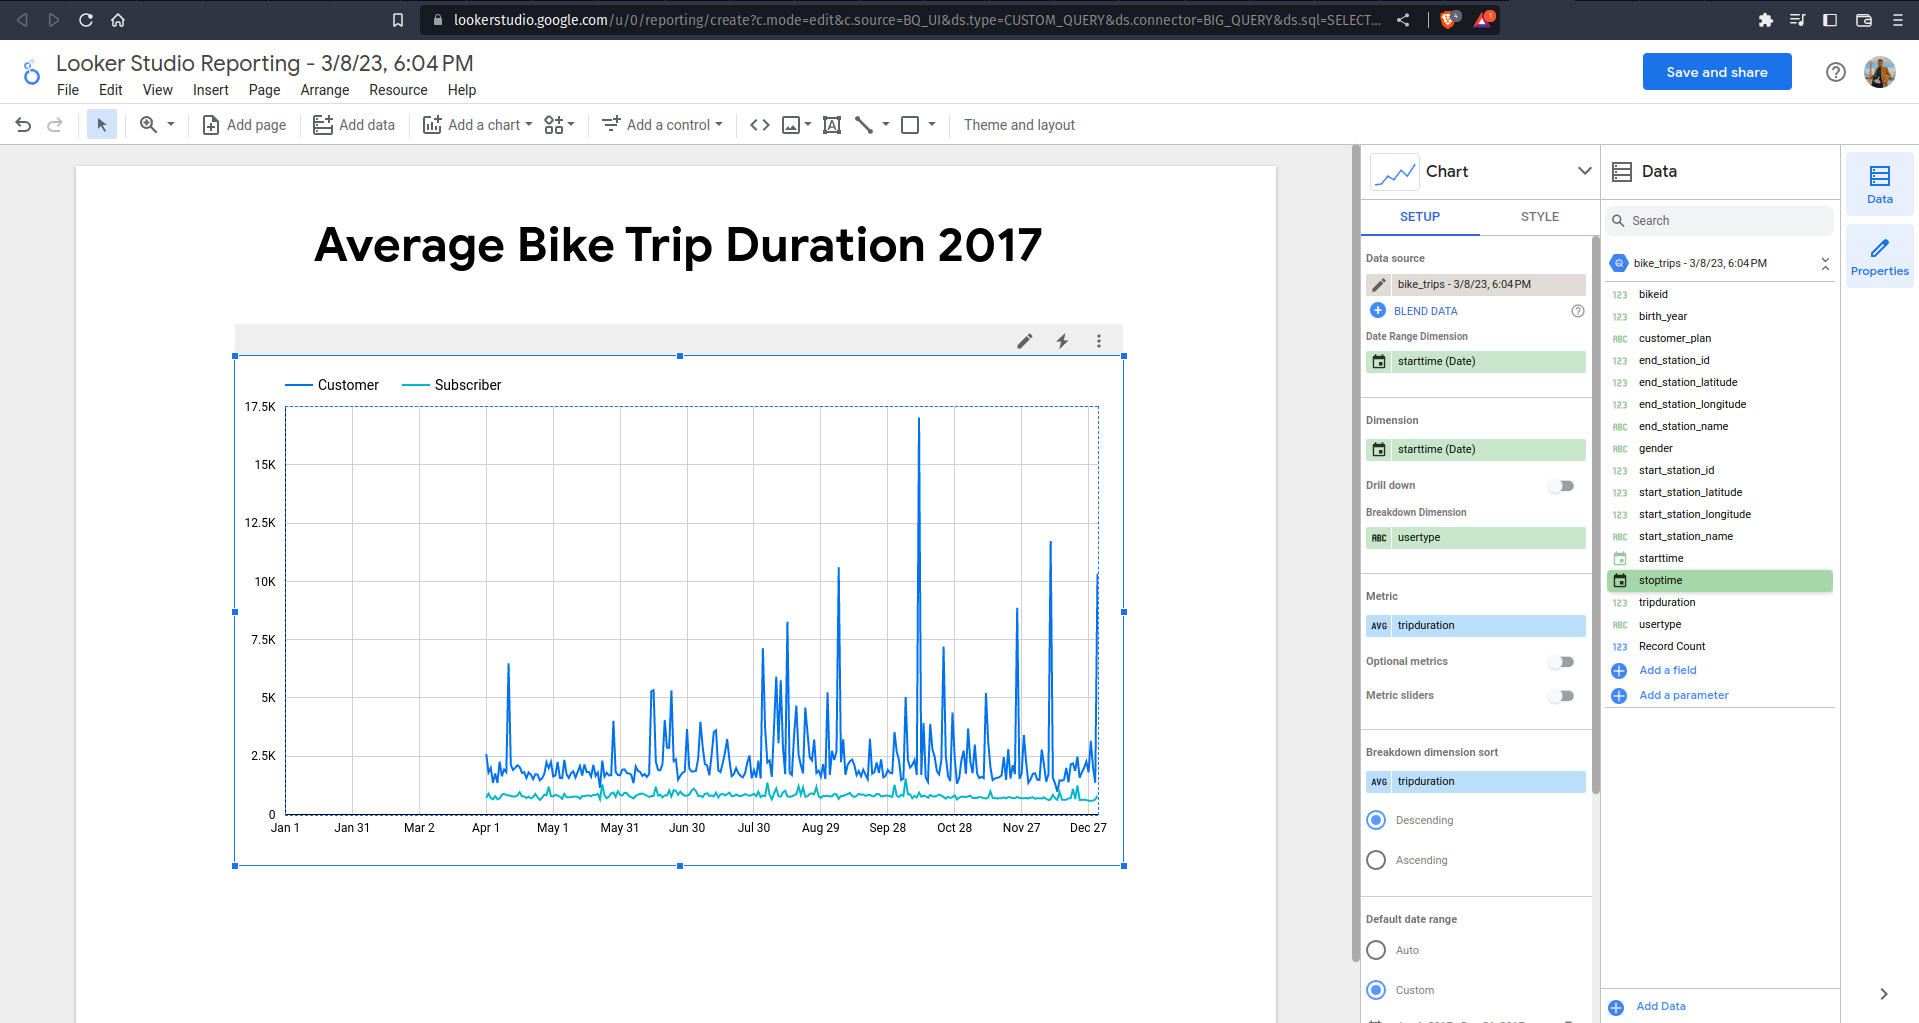Viewport: 1919px width, 1023px height.
Task: Switch to the STYLE tab
Action: [1539, 217]
